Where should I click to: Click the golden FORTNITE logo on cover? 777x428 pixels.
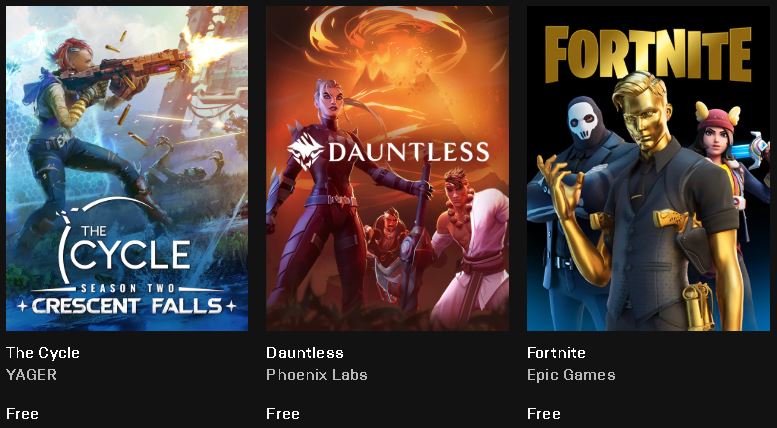[x=648, y=54]
